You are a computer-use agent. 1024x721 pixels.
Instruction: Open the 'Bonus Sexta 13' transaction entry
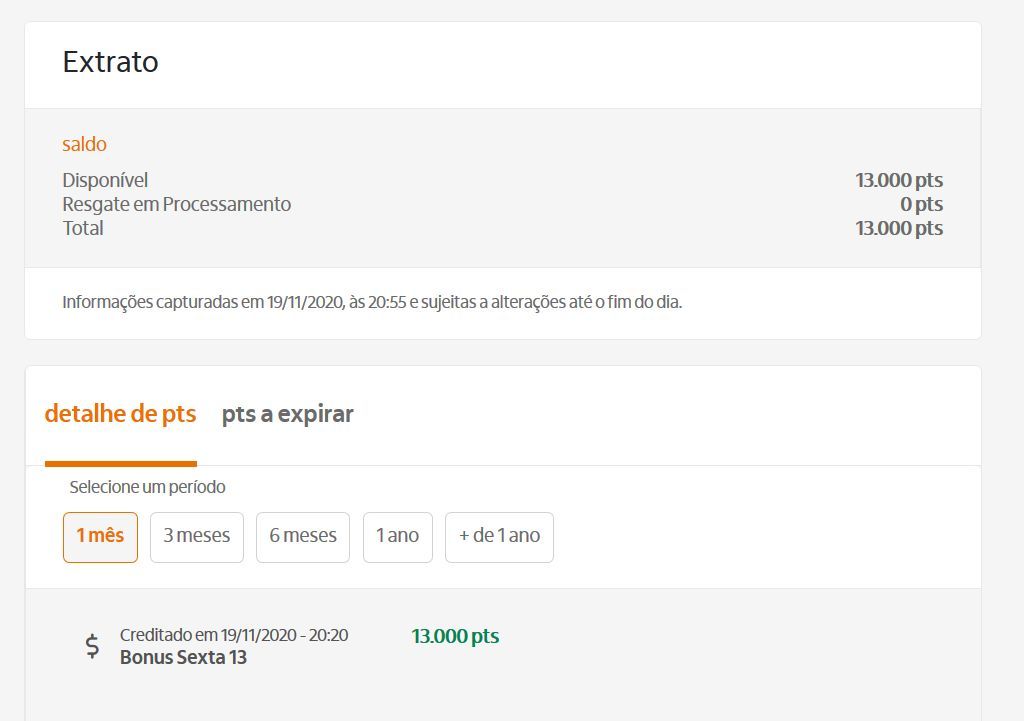183,658
